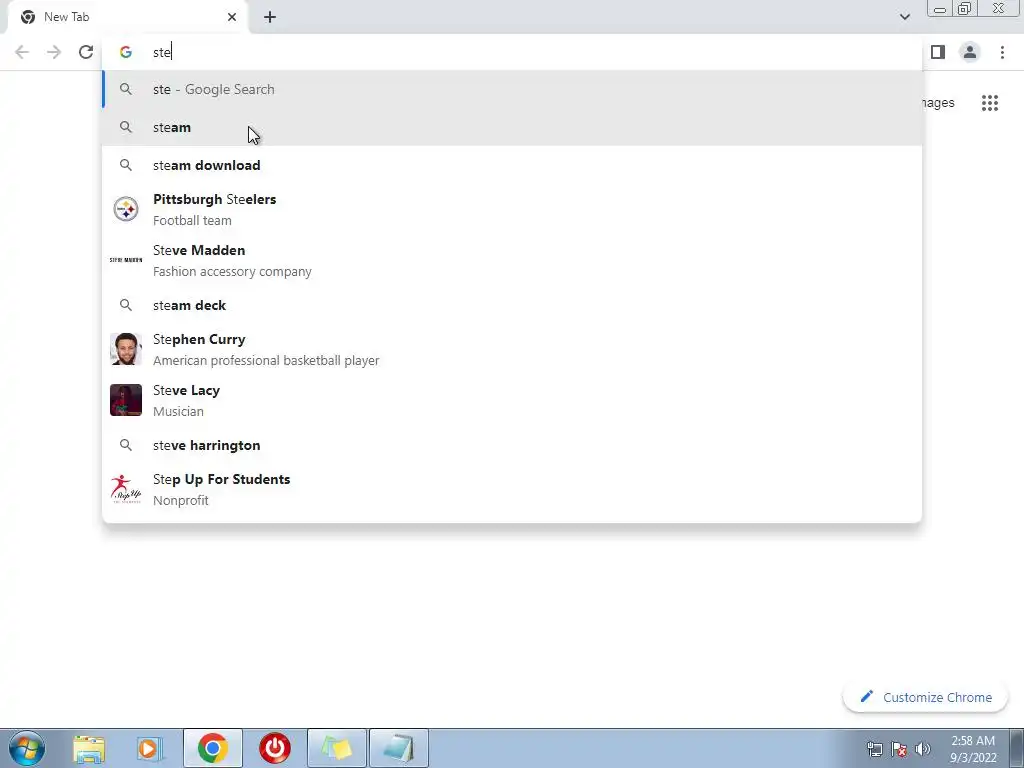Click the network tray icon

coord(874,749)
